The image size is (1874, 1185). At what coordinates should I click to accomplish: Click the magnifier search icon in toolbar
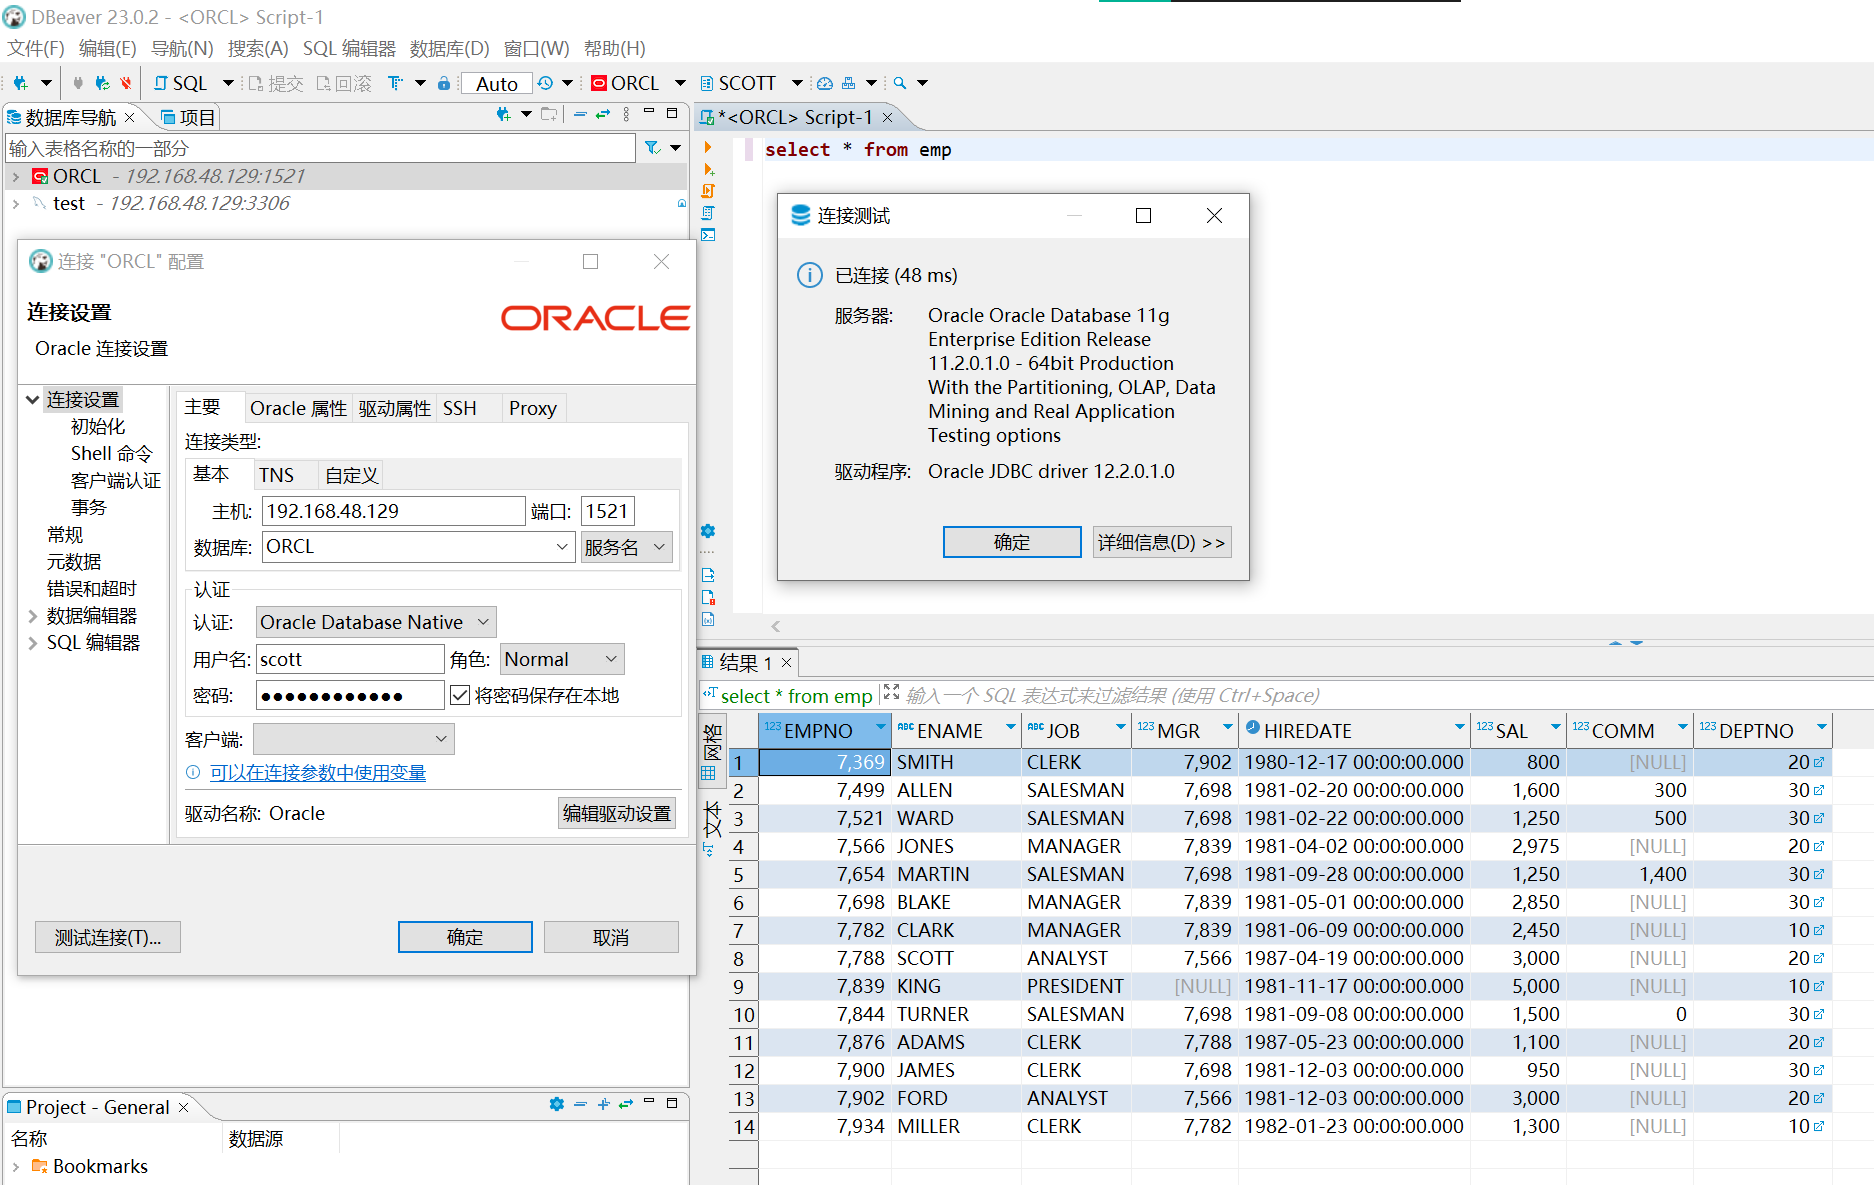[x=900, y=83]
